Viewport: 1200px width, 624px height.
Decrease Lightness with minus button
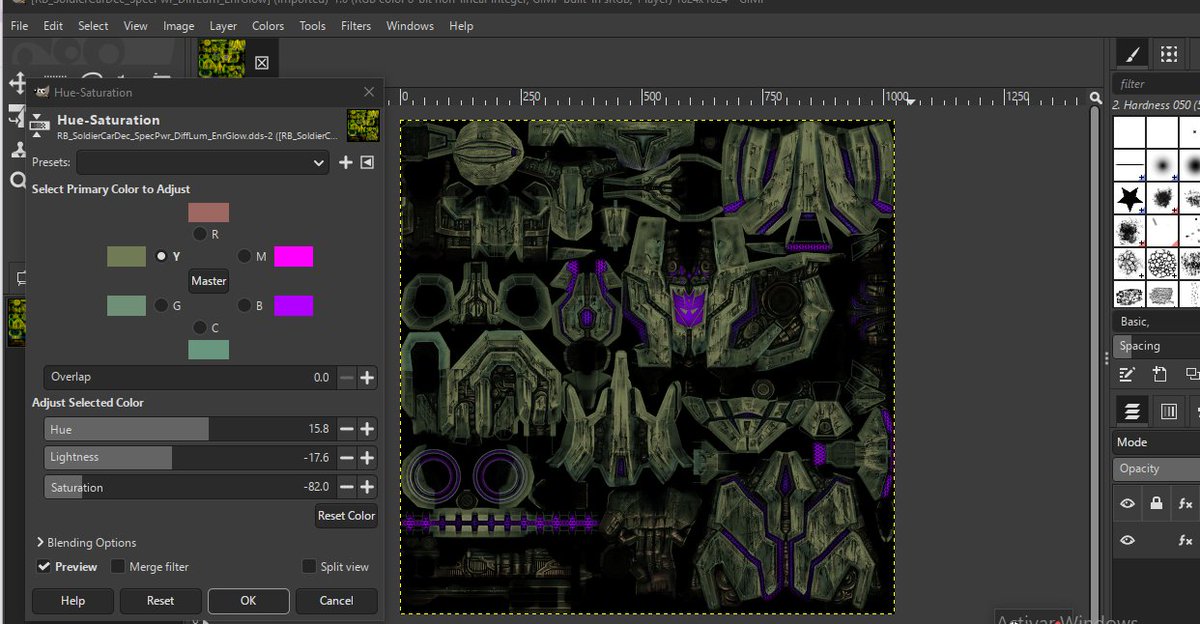point(346,457)
